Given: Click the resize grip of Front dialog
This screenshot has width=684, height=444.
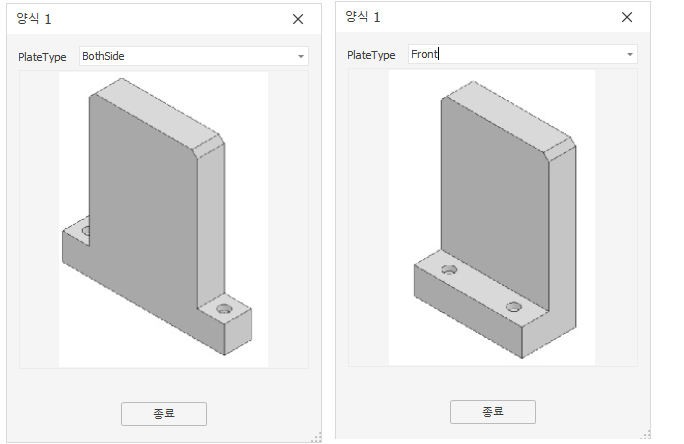Looking at the screenshot, I should pyautogui.click(x=646, y=434).
